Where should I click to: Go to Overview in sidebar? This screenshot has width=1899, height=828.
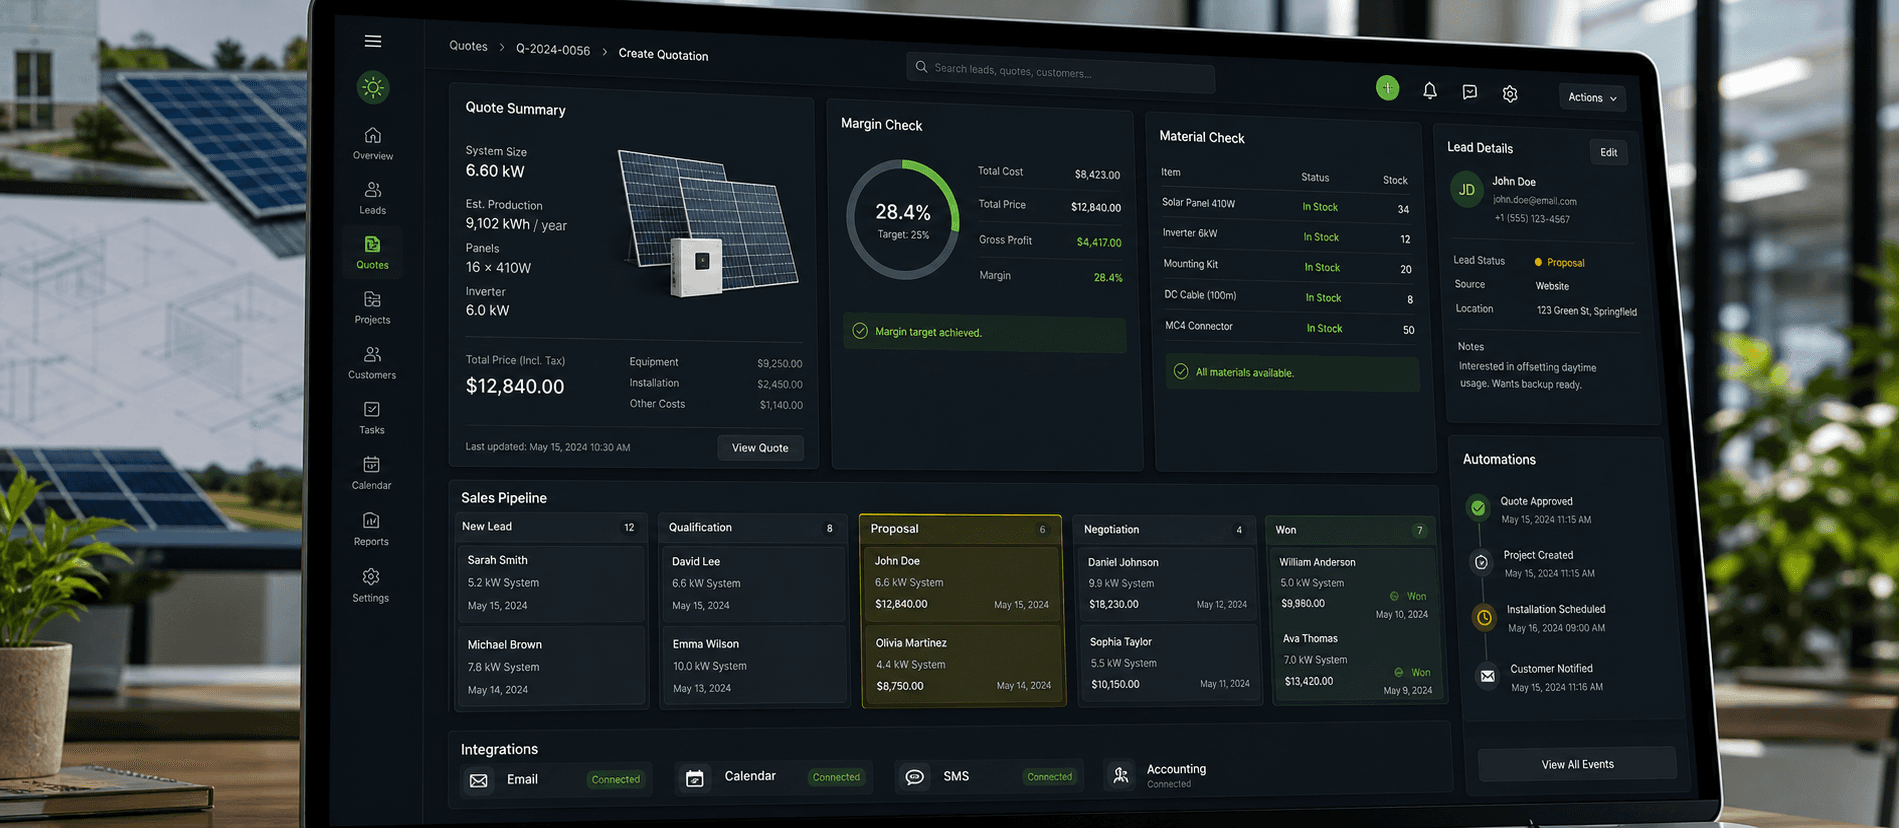(373, 144)
